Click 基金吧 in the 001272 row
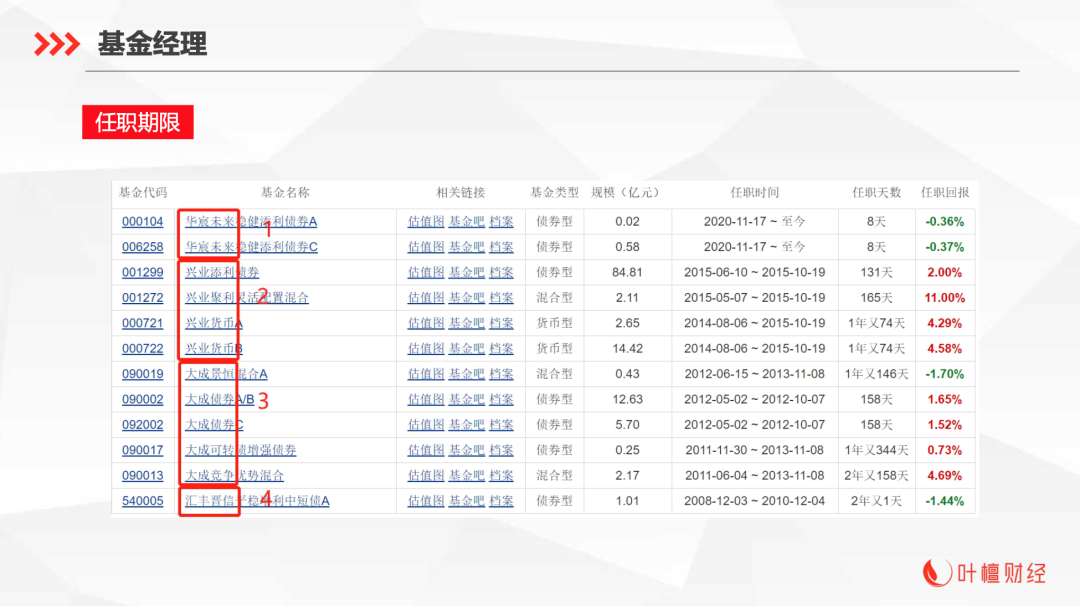Image resolution: width=1080 pixels, height=606 pixels. click(466, 298)
